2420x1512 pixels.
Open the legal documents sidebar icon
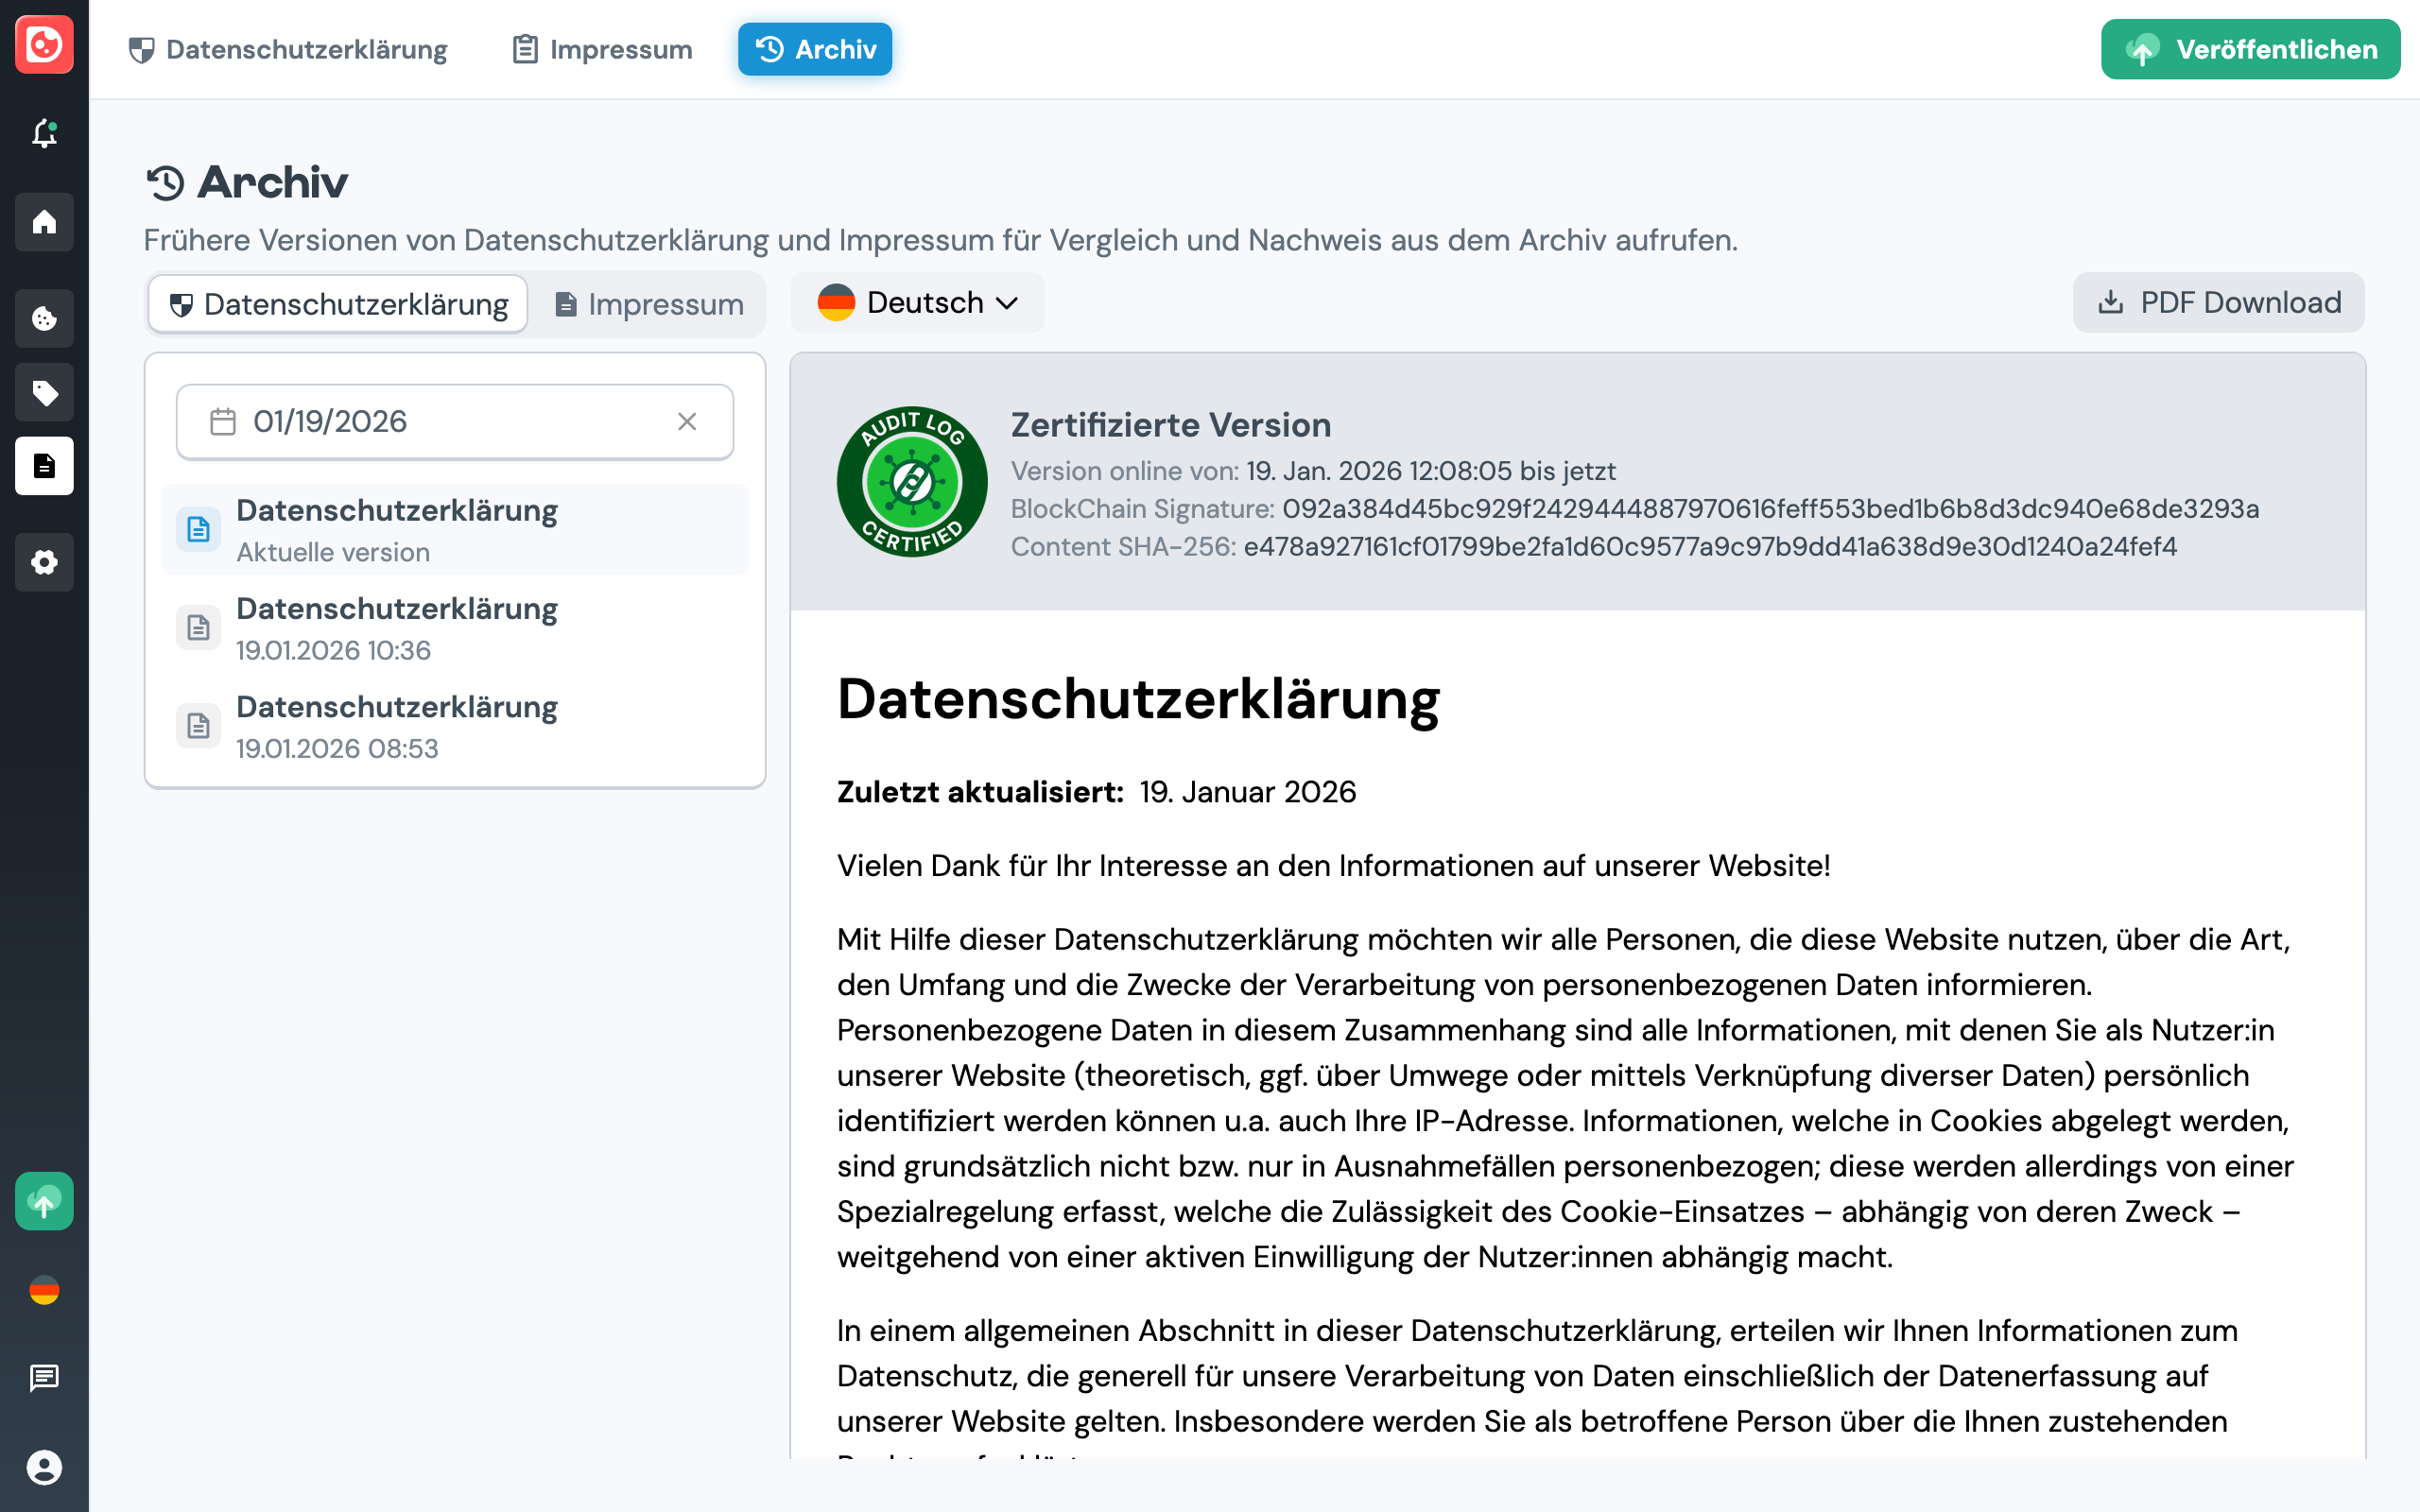[44, 466]
